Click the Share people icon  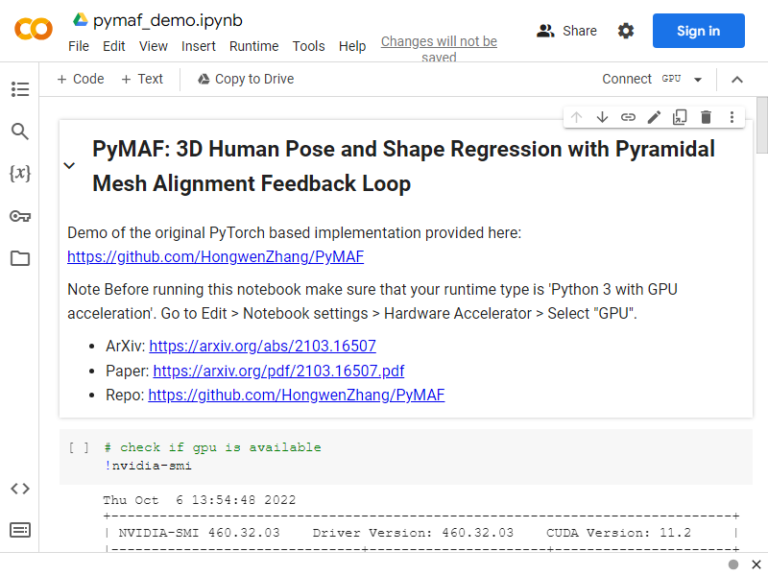tap(545, 31)
